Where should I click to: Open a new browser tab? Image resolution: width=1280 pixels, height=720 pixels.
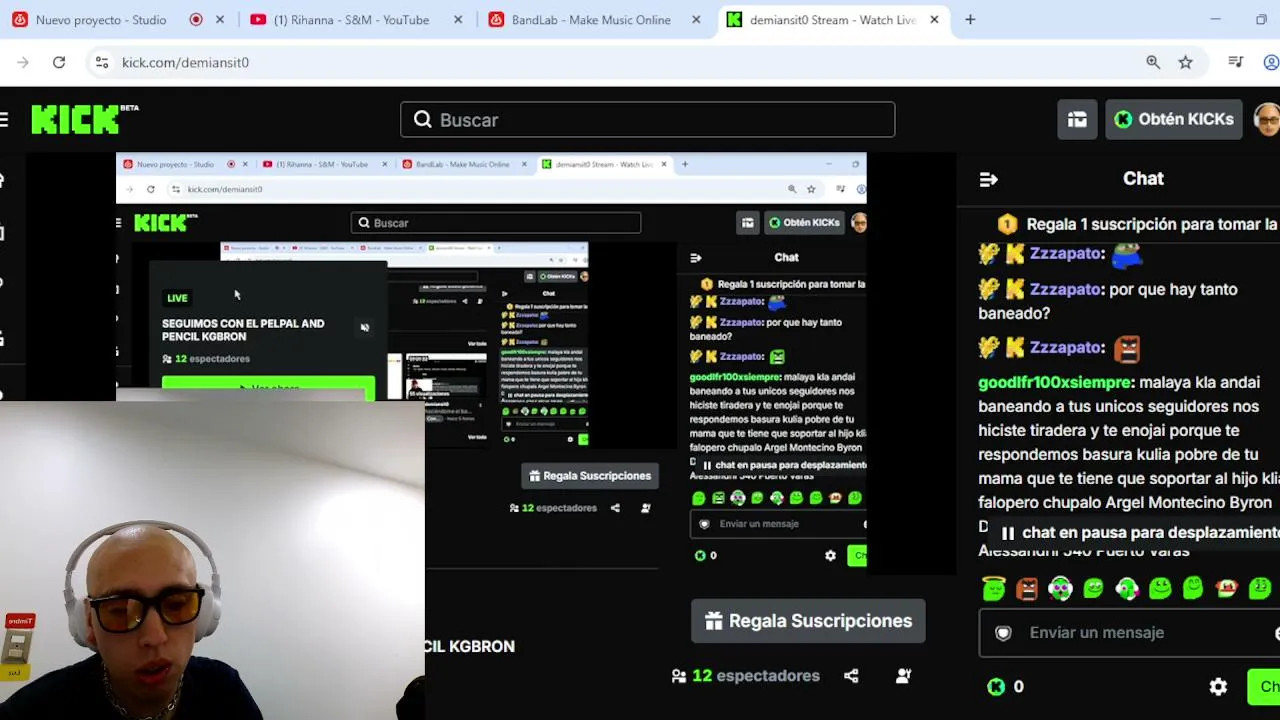pyautogui.click(x=970, y=20)
